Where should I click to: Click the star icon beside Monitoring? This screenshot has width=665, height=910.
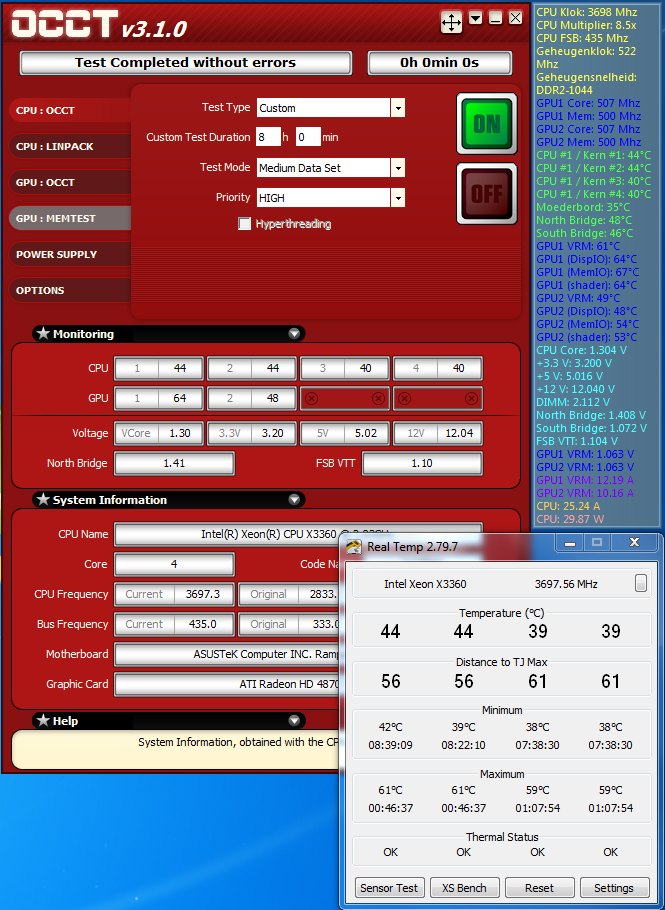click(43, 333)
